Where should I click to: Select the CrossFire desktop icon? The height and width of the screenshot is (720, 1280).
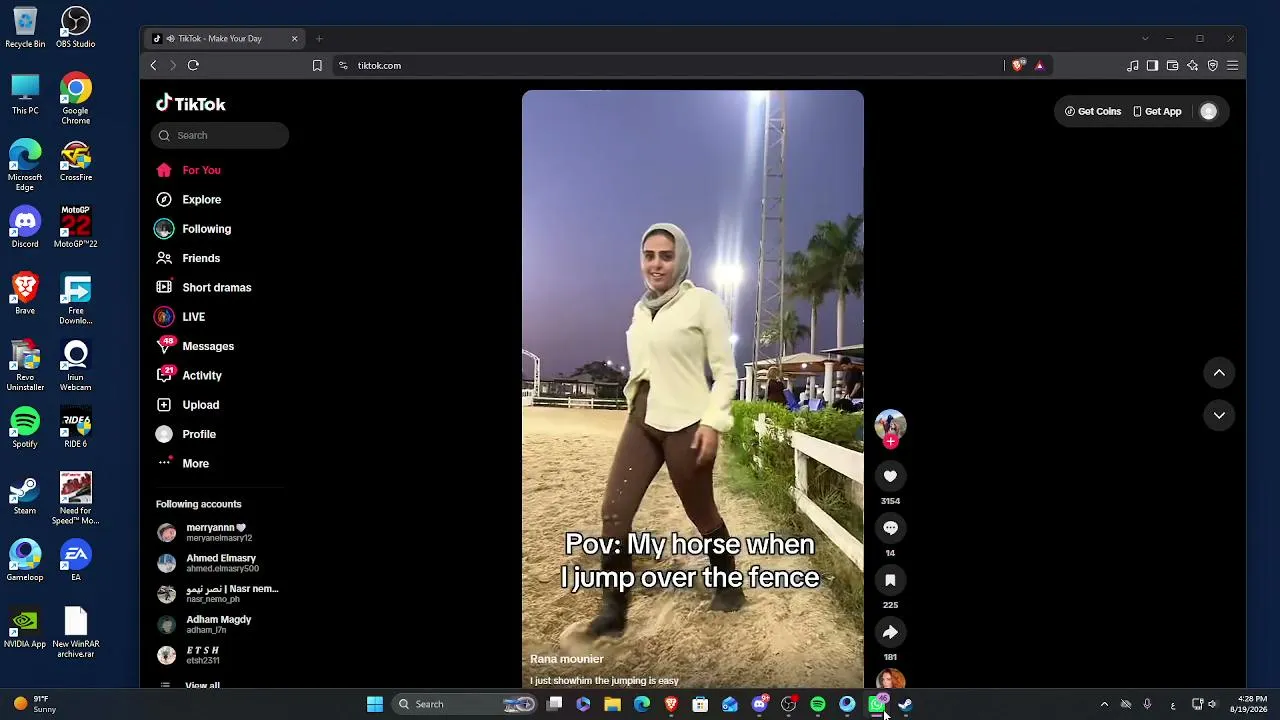tap(76, 161)
